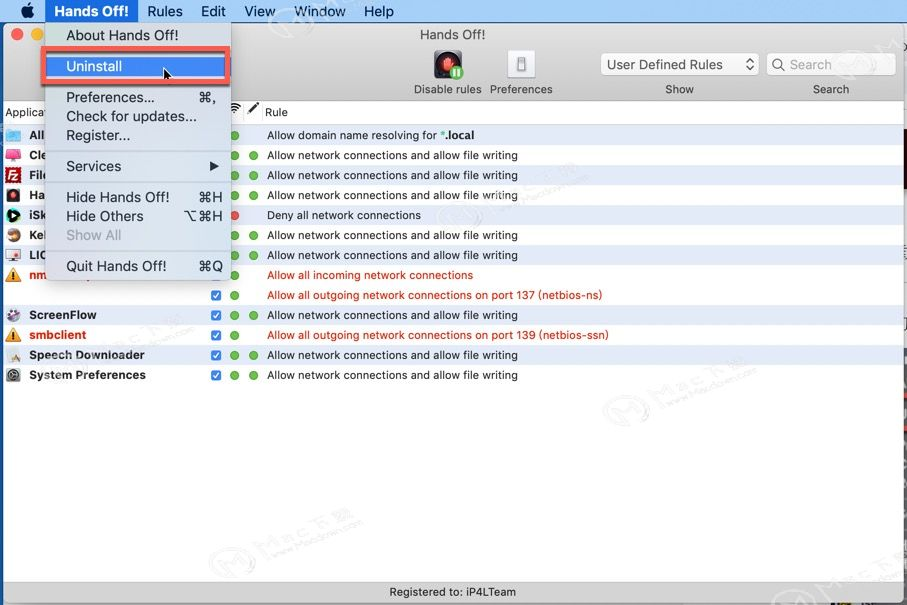Select the folder icon of the All row
Screen dimensions: 907x605
13,135
